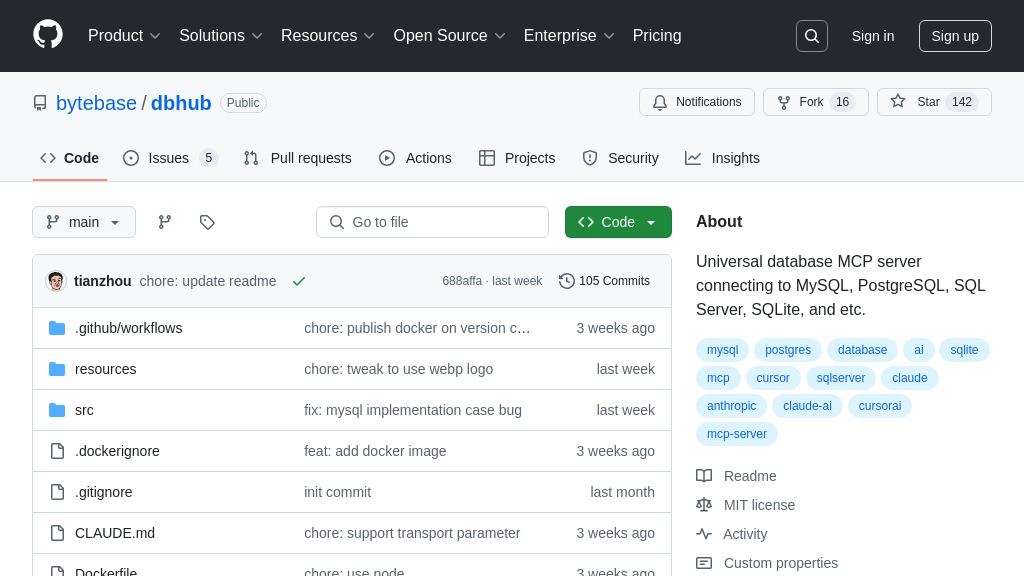The width and height of the screenshot is (1024, 576).
Task: Click the green check status icon
Action: click(299, 281)
